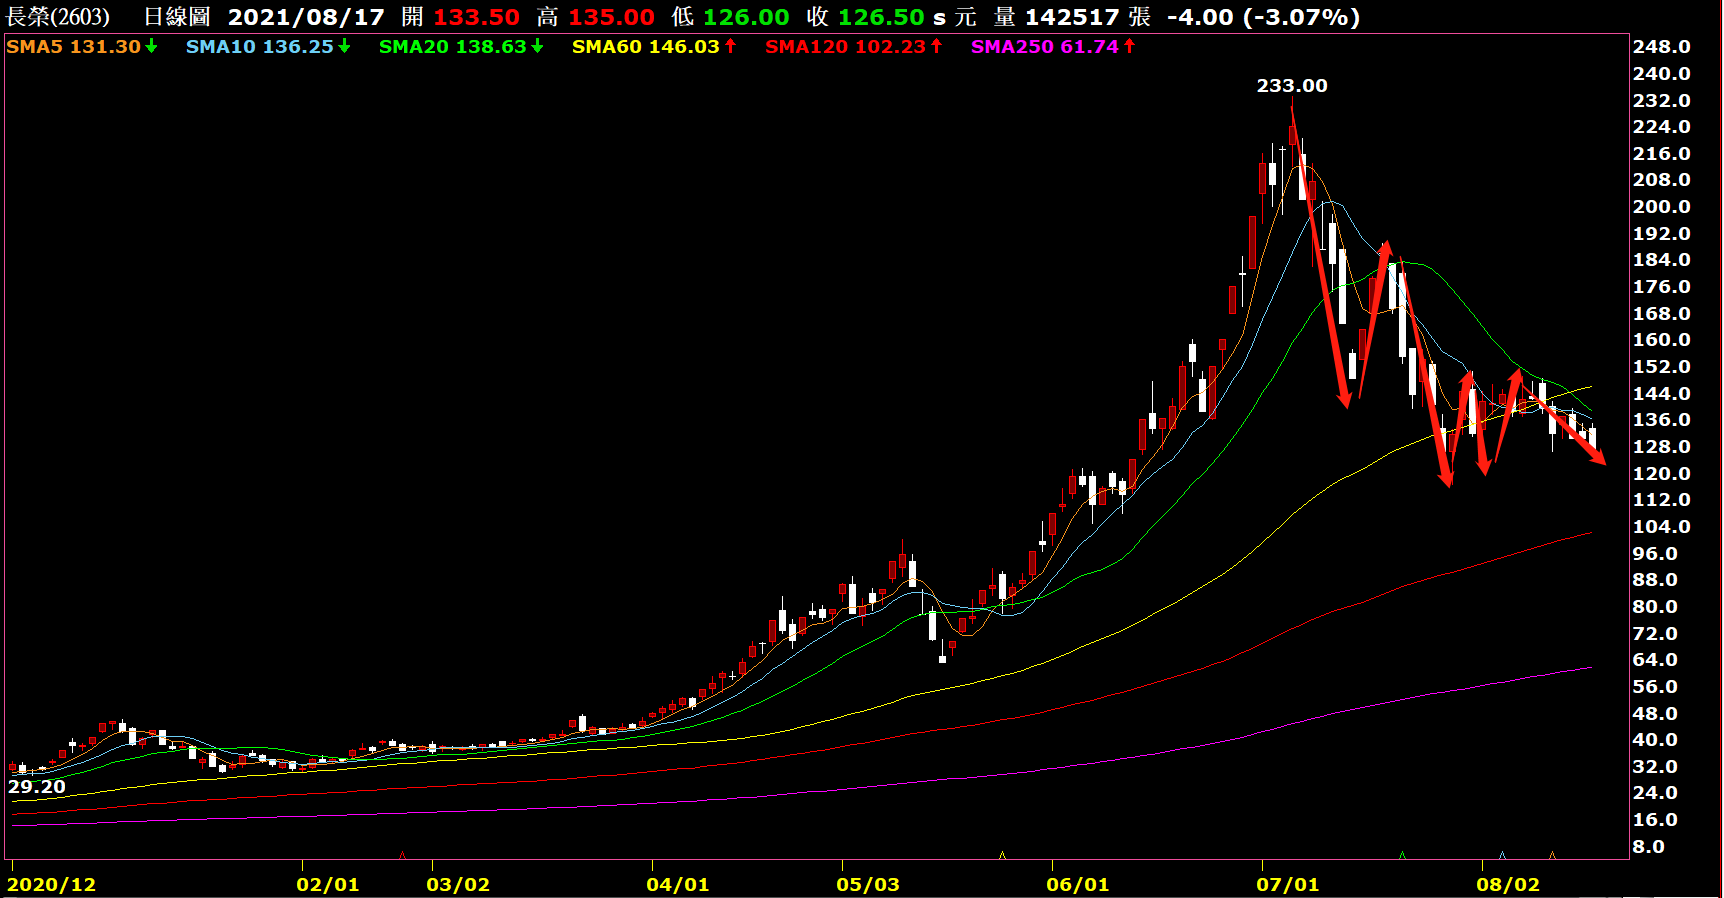Select the SMA5 131.30 indicator label
Screen dimensions: 1724x898
tap(73, 46)
